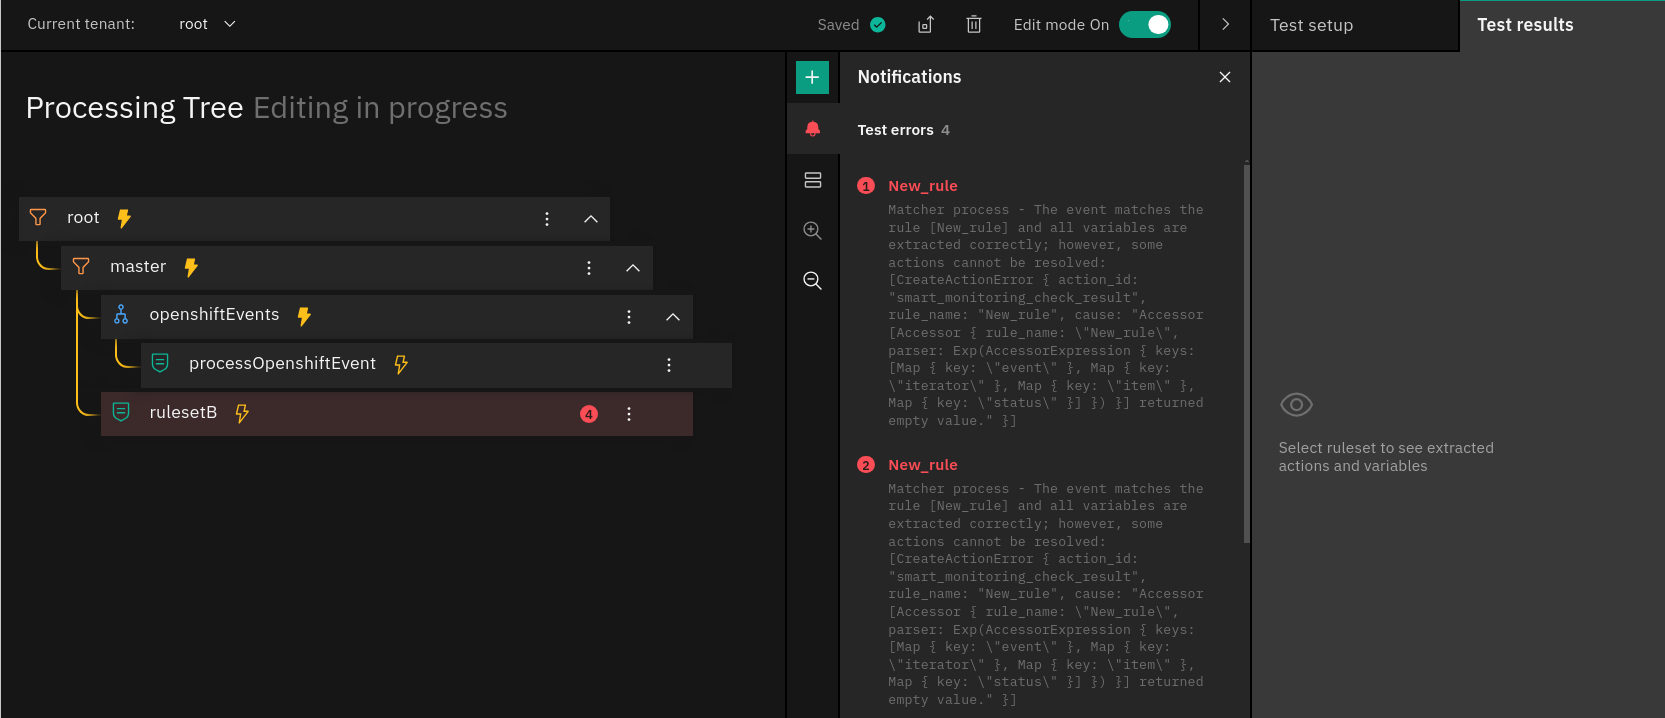Open three-dot menu for processOpenshiftEvent
Image resolution: width=1665 pixels, height=718 pixels.
669,365
